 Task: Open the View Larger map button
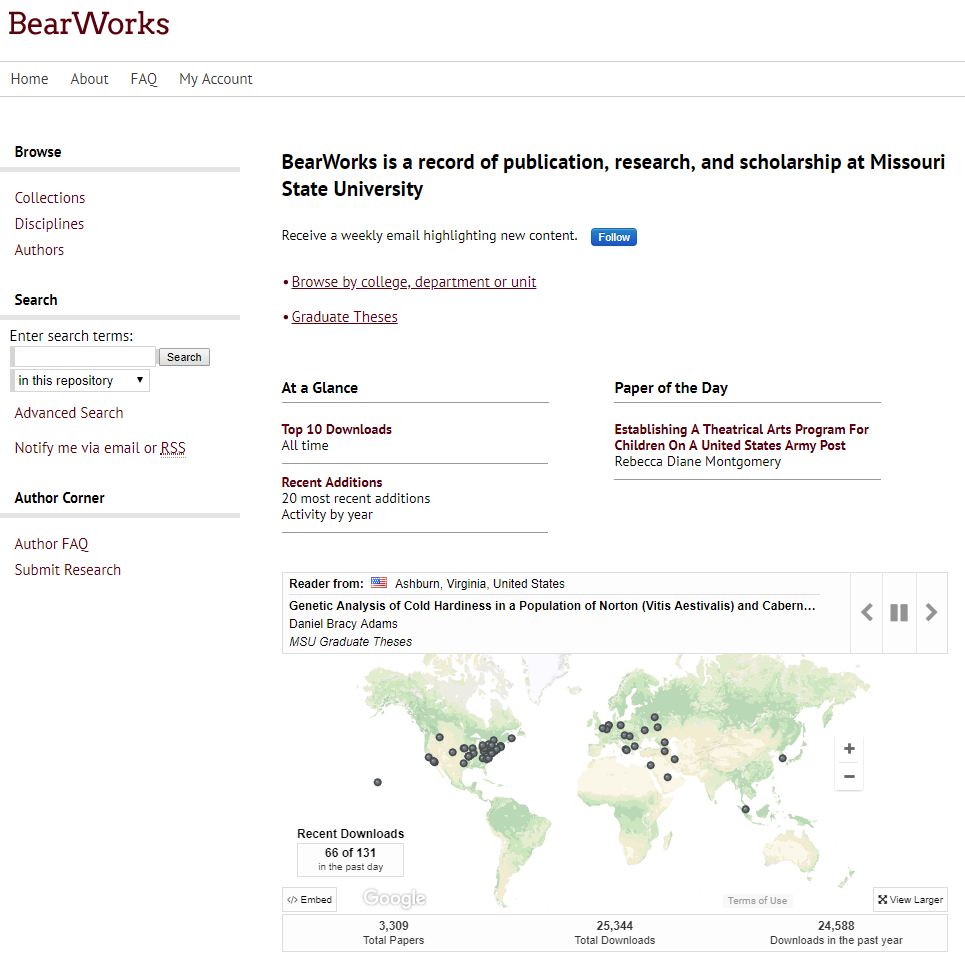point(910,900)
